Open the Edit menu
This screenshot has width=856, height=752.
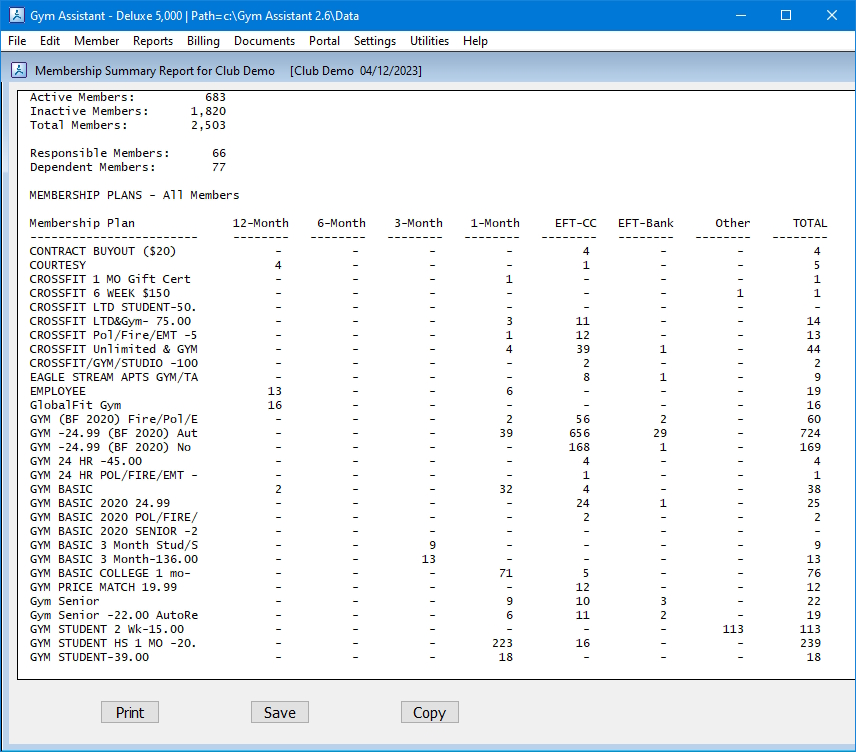click(50, 41)
